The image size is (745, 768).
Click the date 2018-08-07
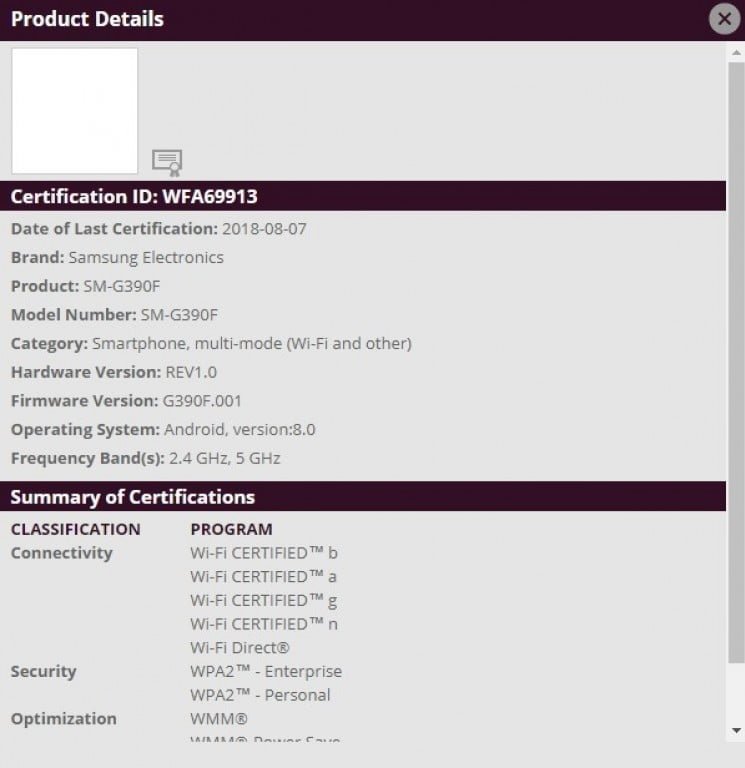[x=264, y=229]
